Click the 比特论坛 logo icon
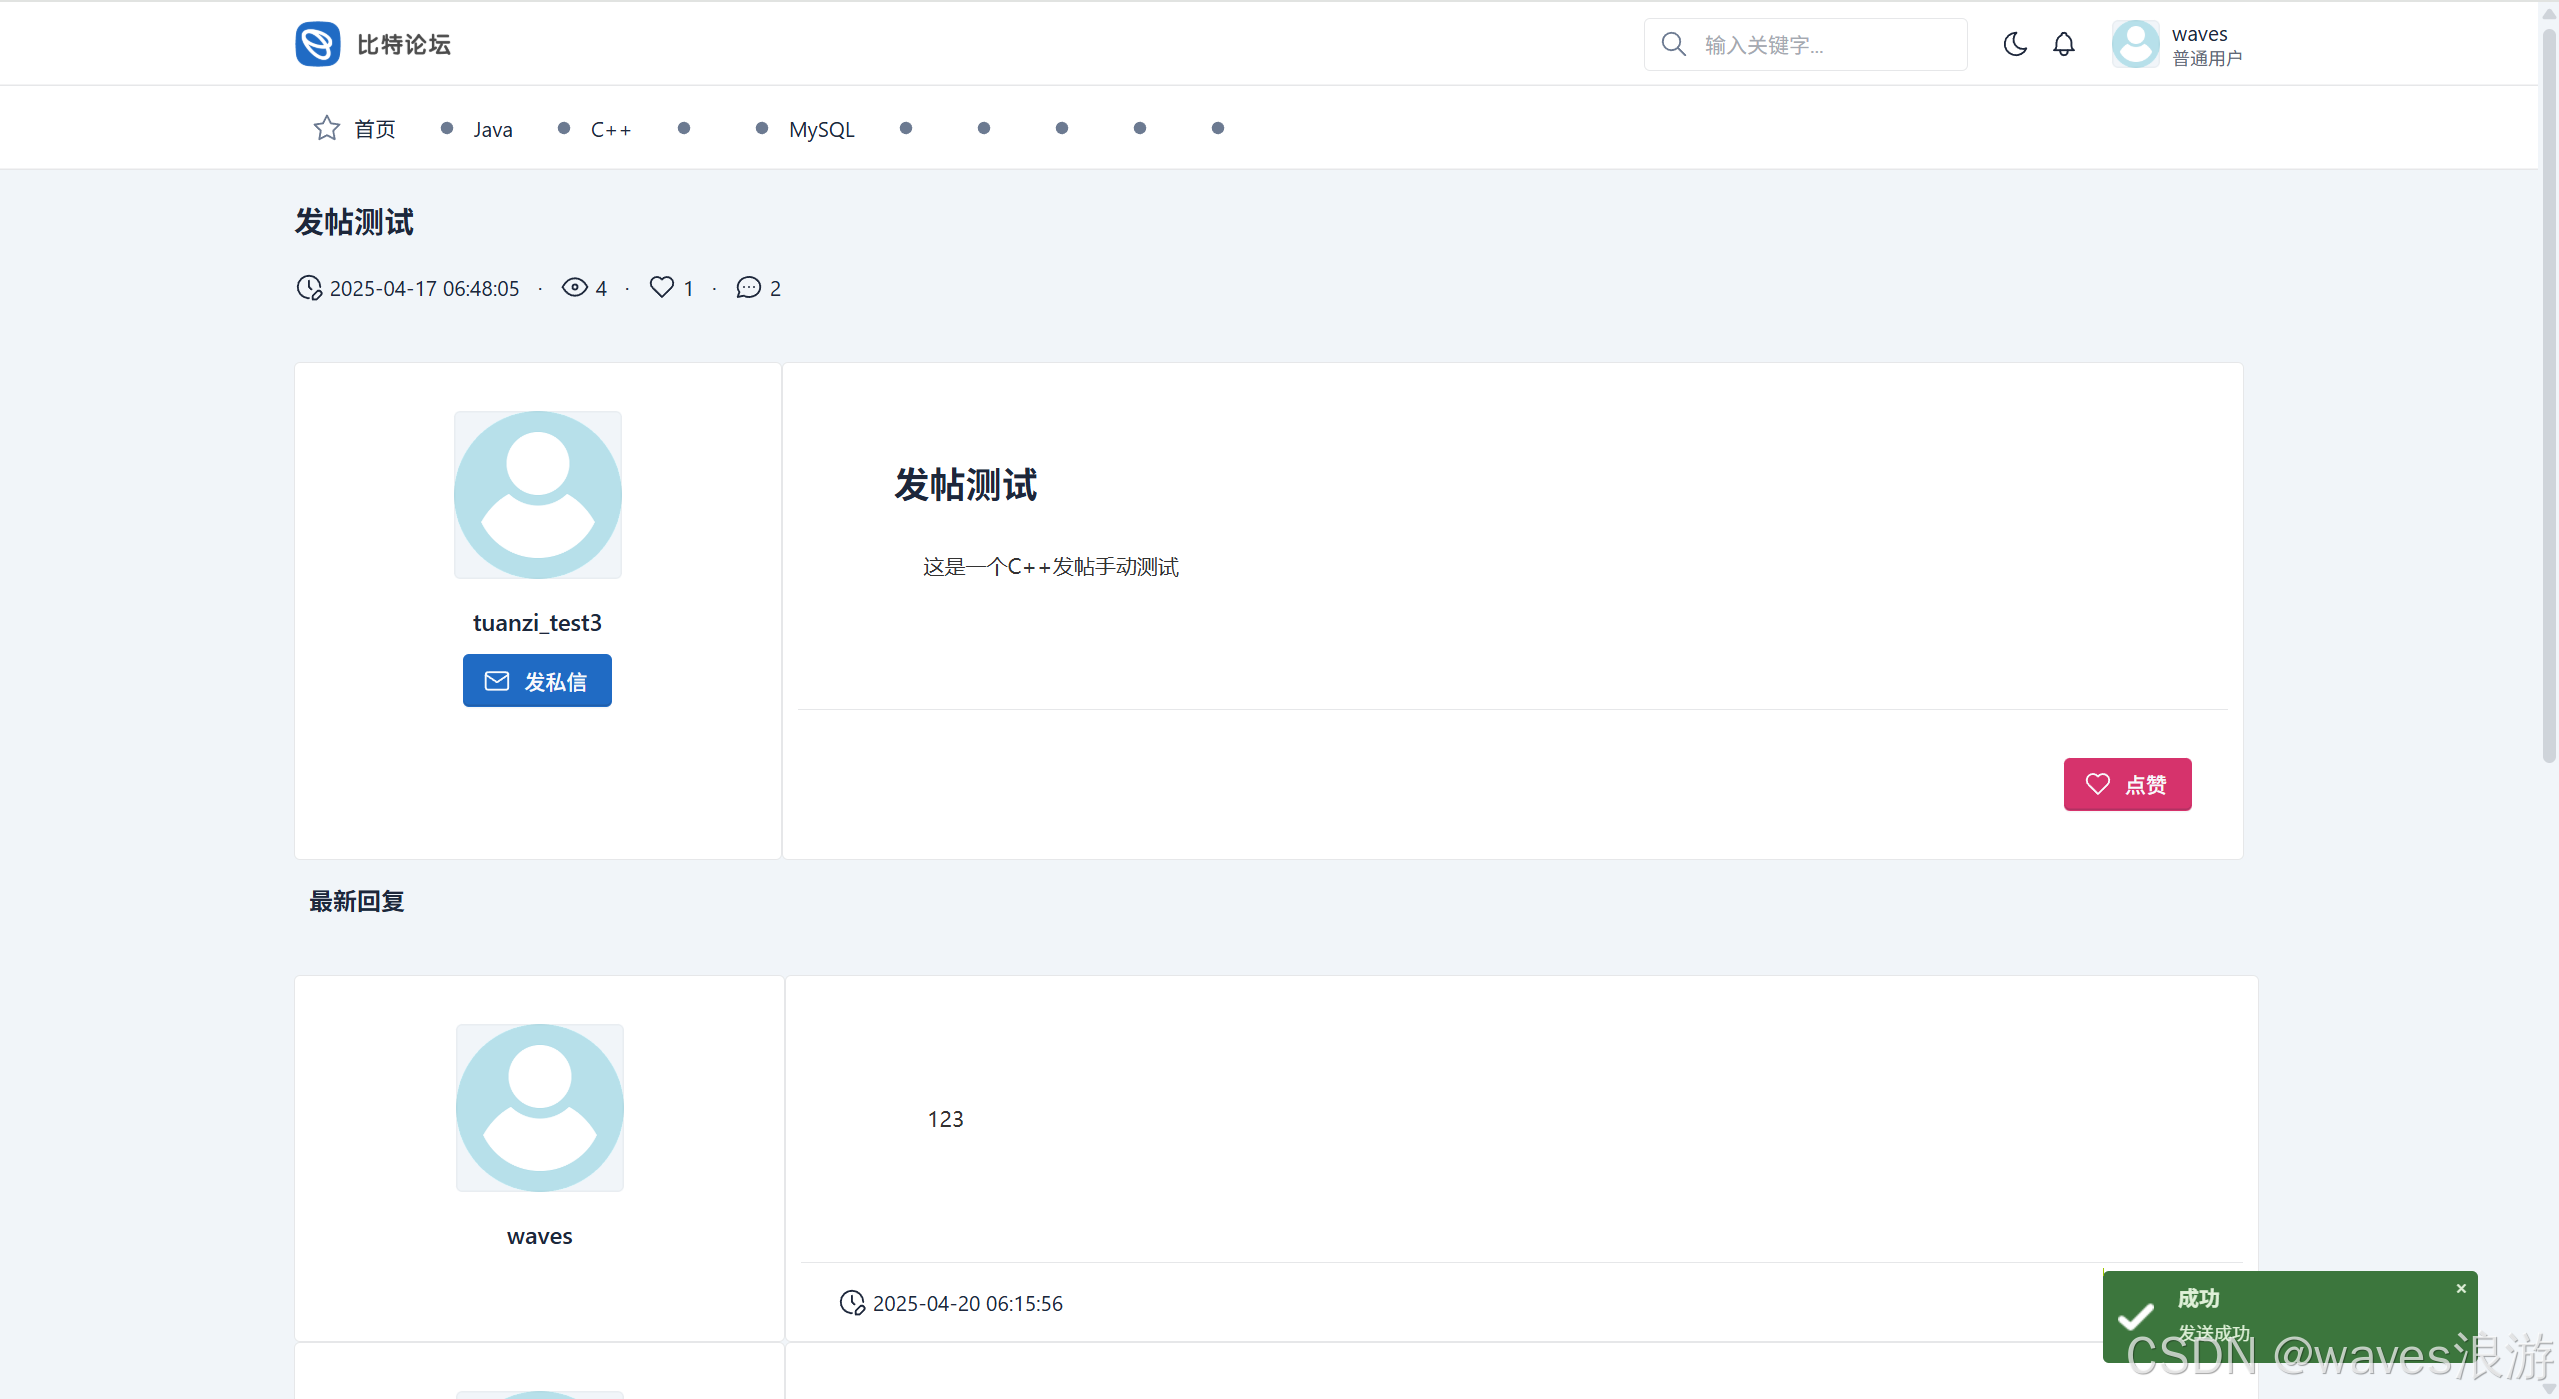The image size is (2559, 1399). click(318, 44)
